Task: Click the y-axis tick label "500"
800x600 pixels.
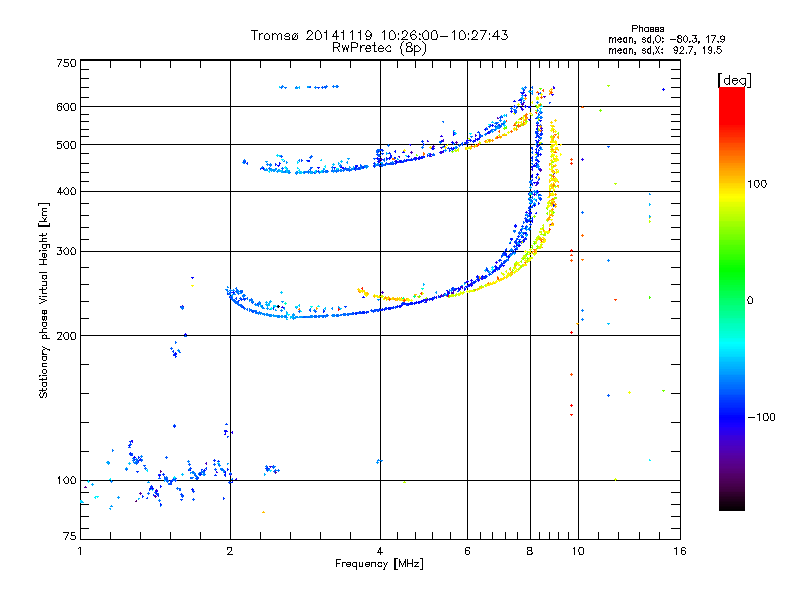Action: coord(66,145)
